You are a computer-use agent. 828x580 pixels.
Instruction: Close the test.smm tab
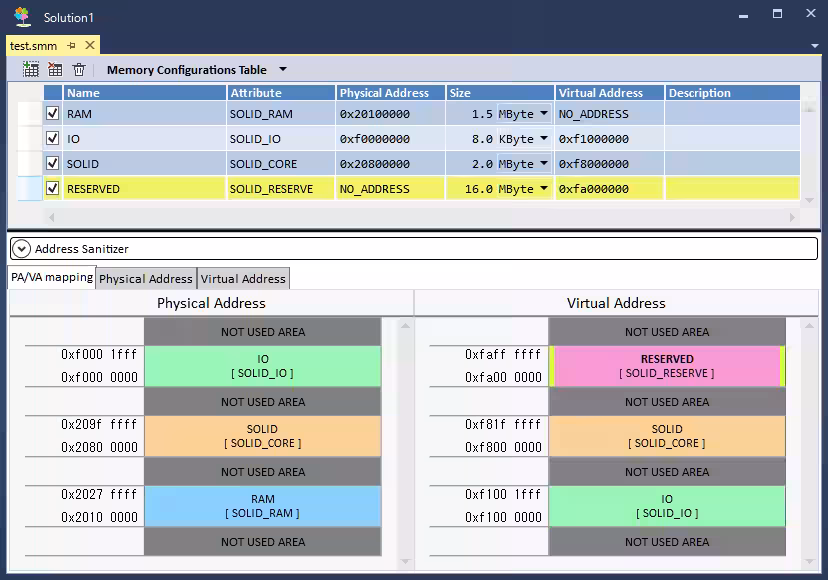[90, 46]
